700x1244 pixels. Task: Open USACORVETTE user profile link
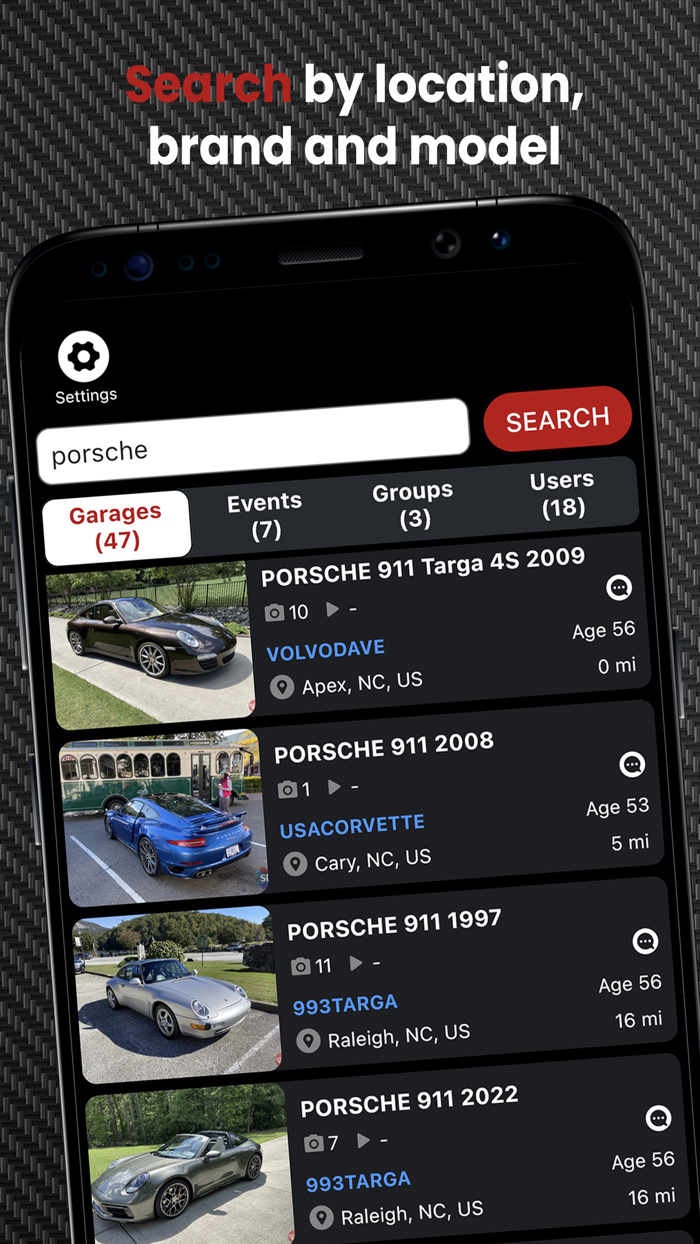[352, 826]
